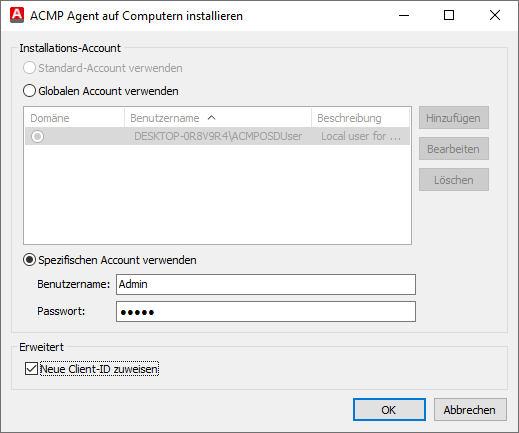This screenshot has width=519, height=433.
Task: Click the Löschen button
Action: click(454, 180)
